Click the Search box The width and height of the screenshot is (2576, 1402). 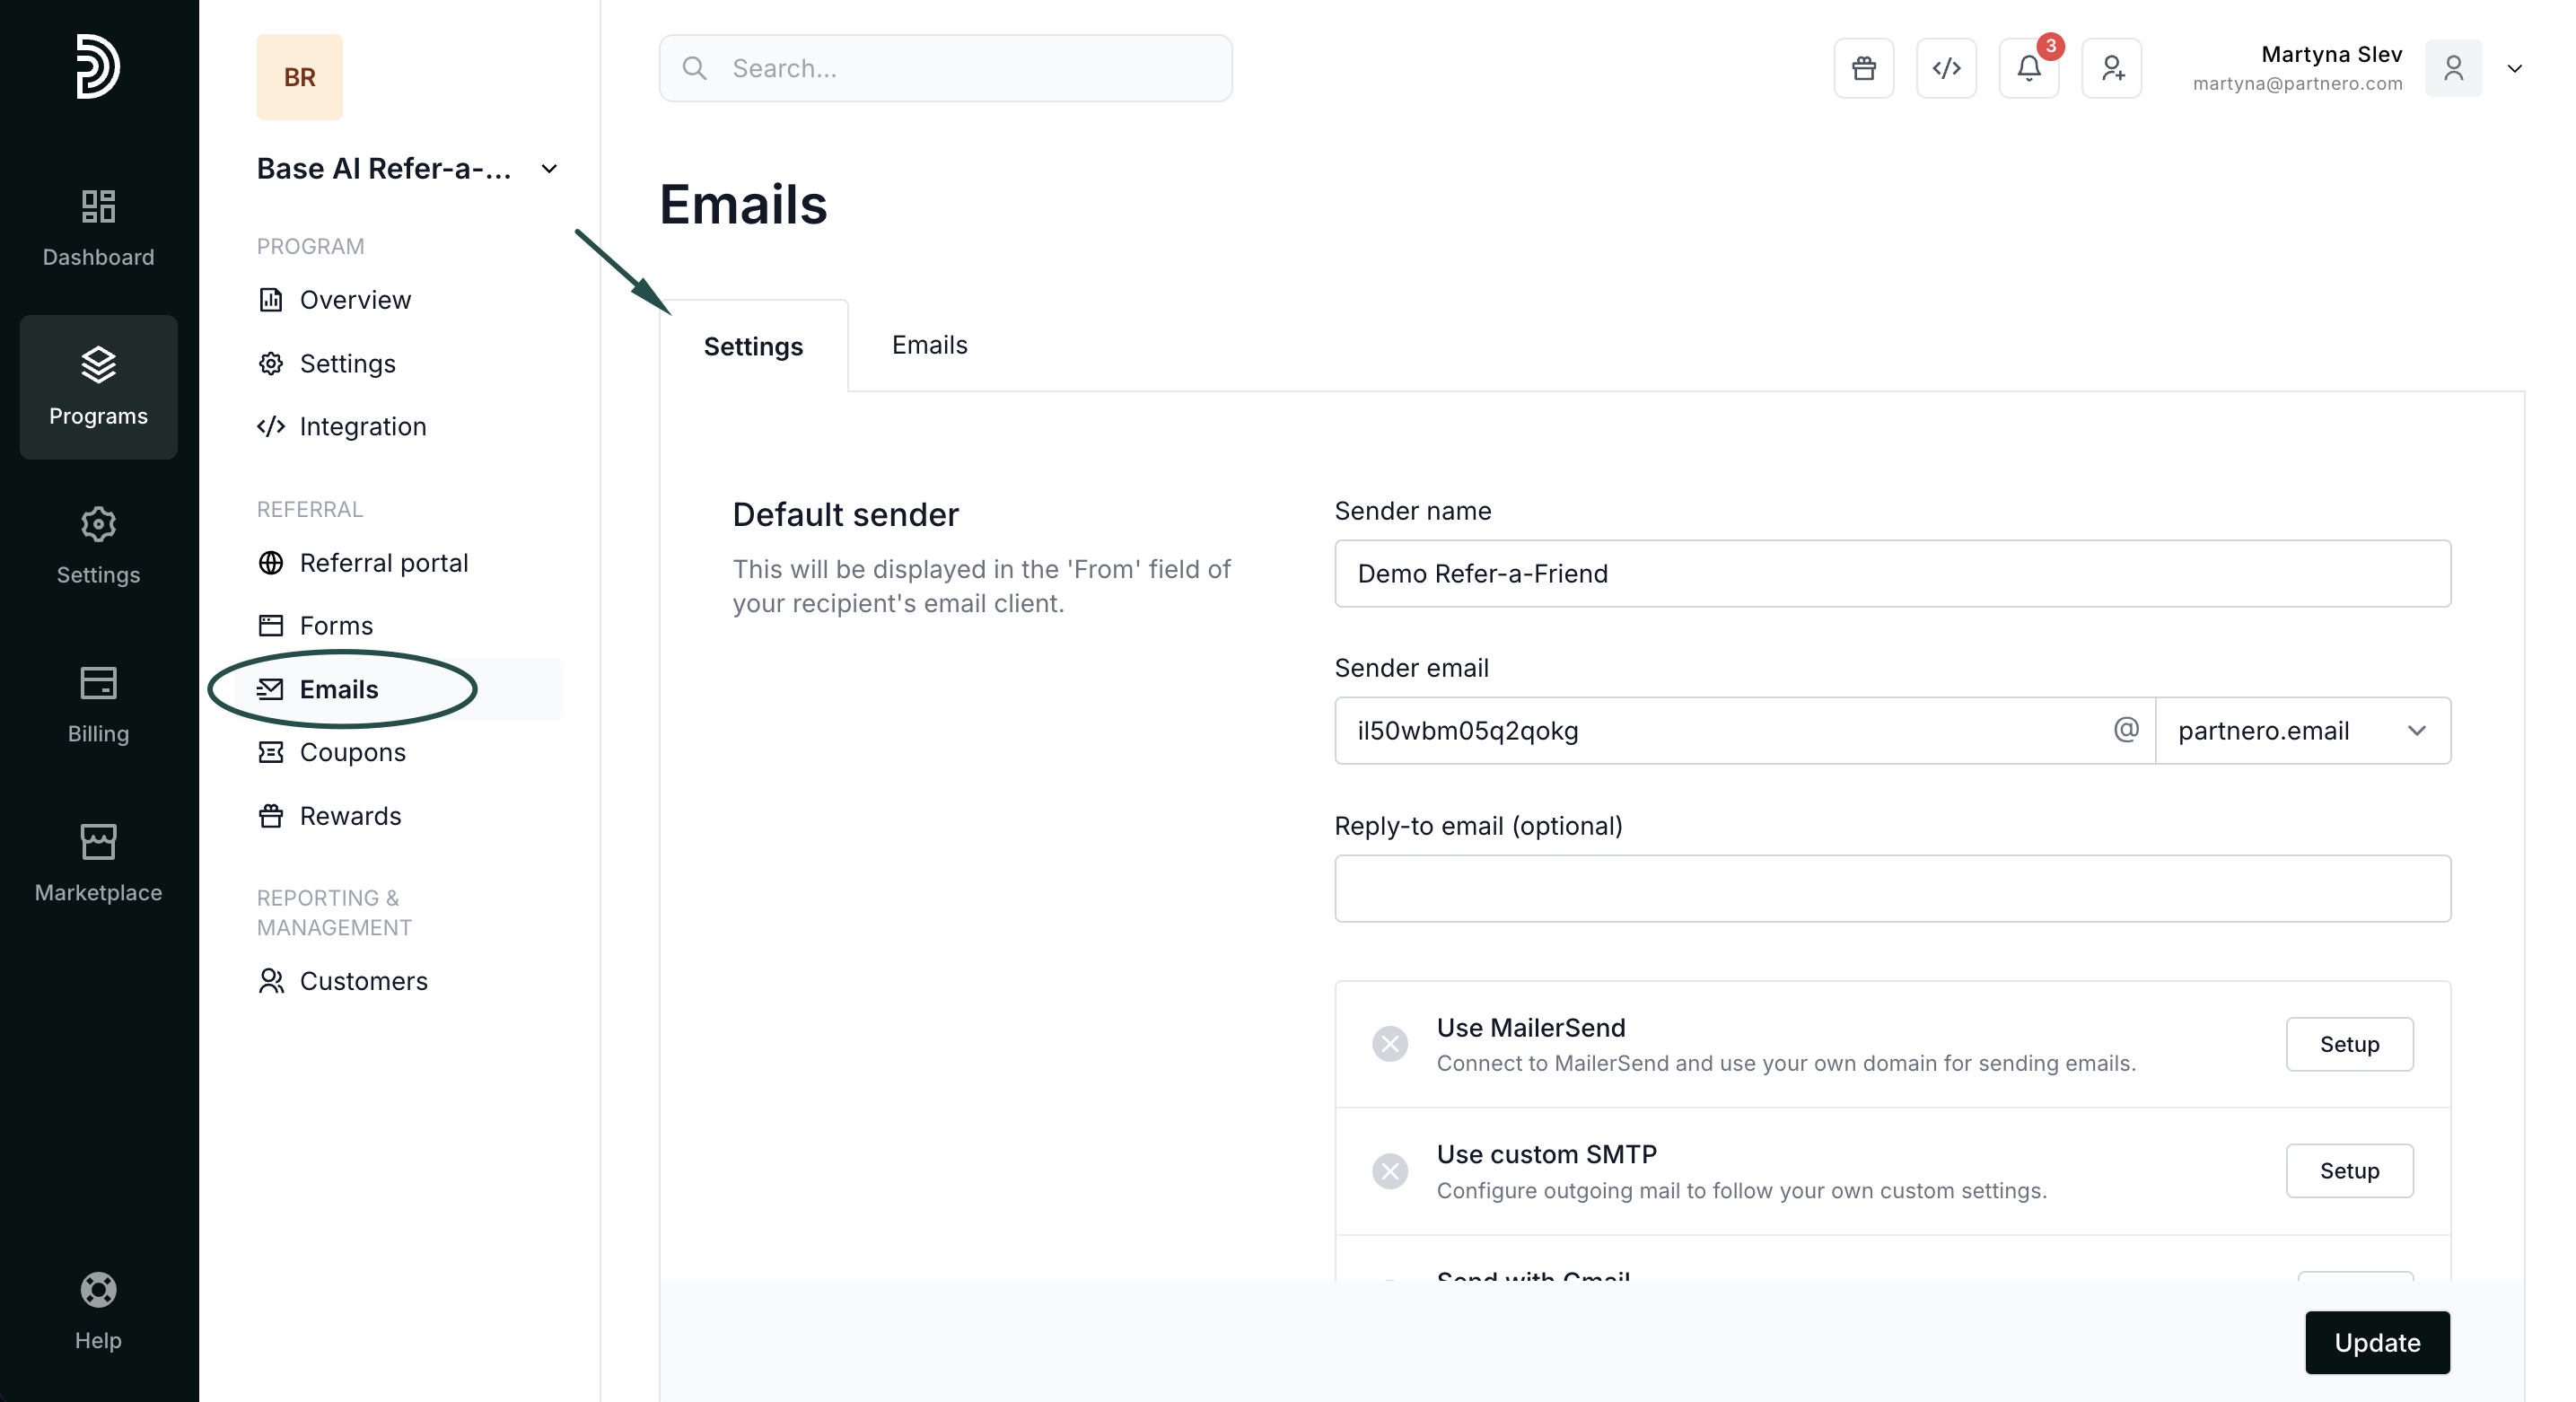click(x=945, y=68)
